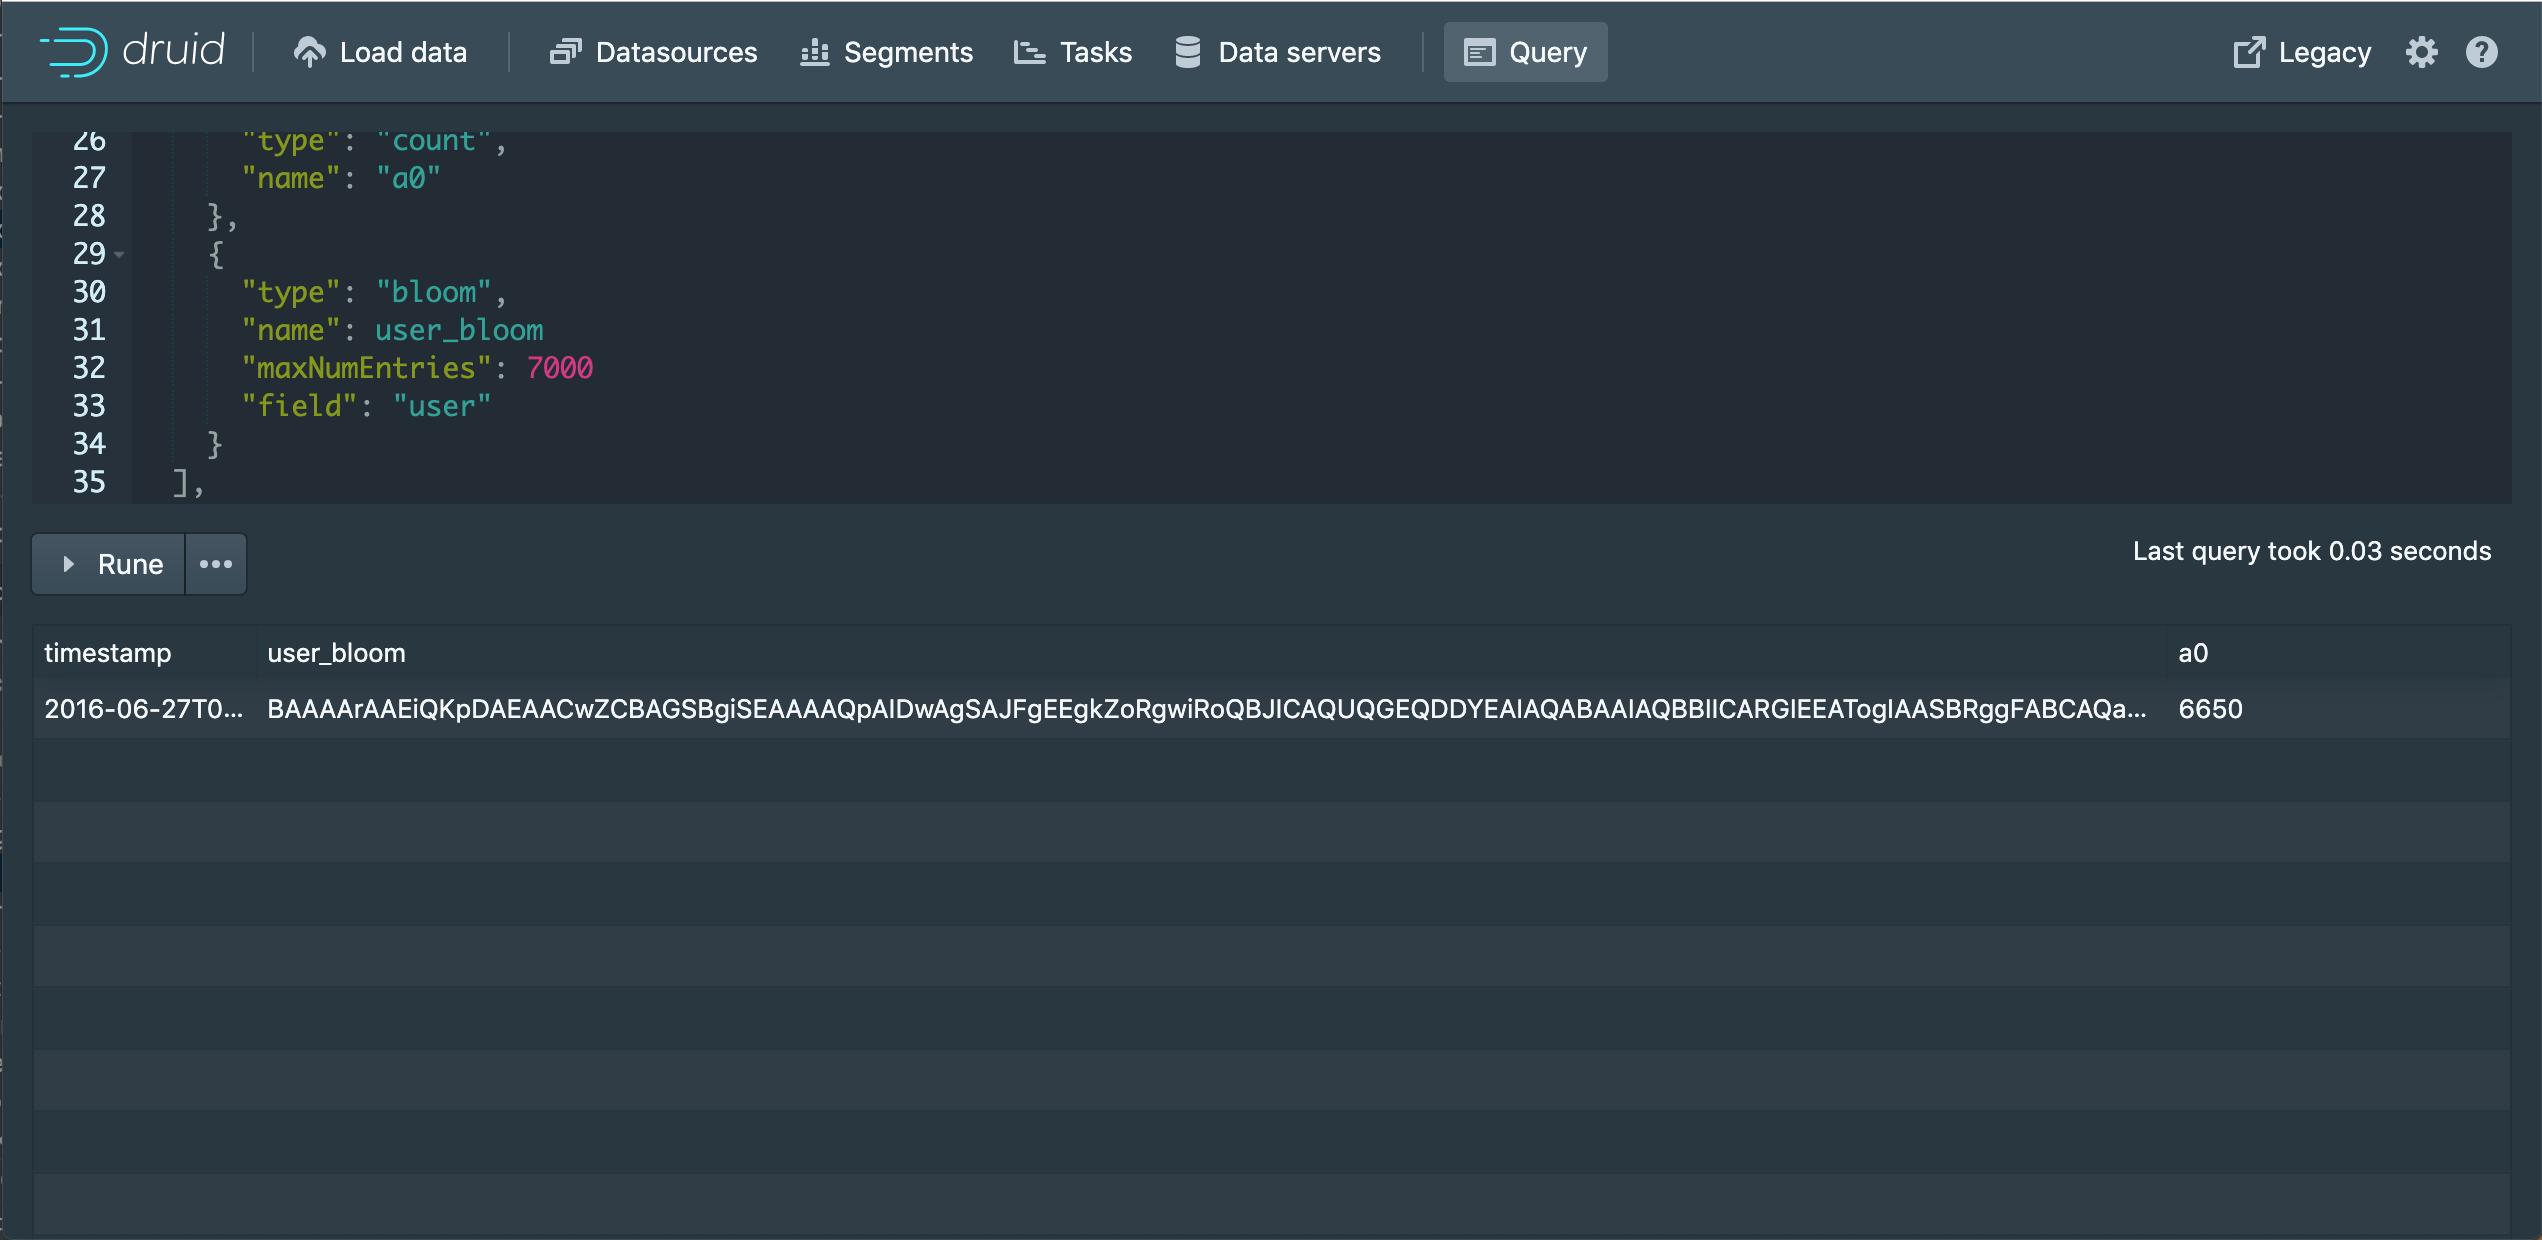
Task: Click the Datasources stack icon
Action: (565, 52)
